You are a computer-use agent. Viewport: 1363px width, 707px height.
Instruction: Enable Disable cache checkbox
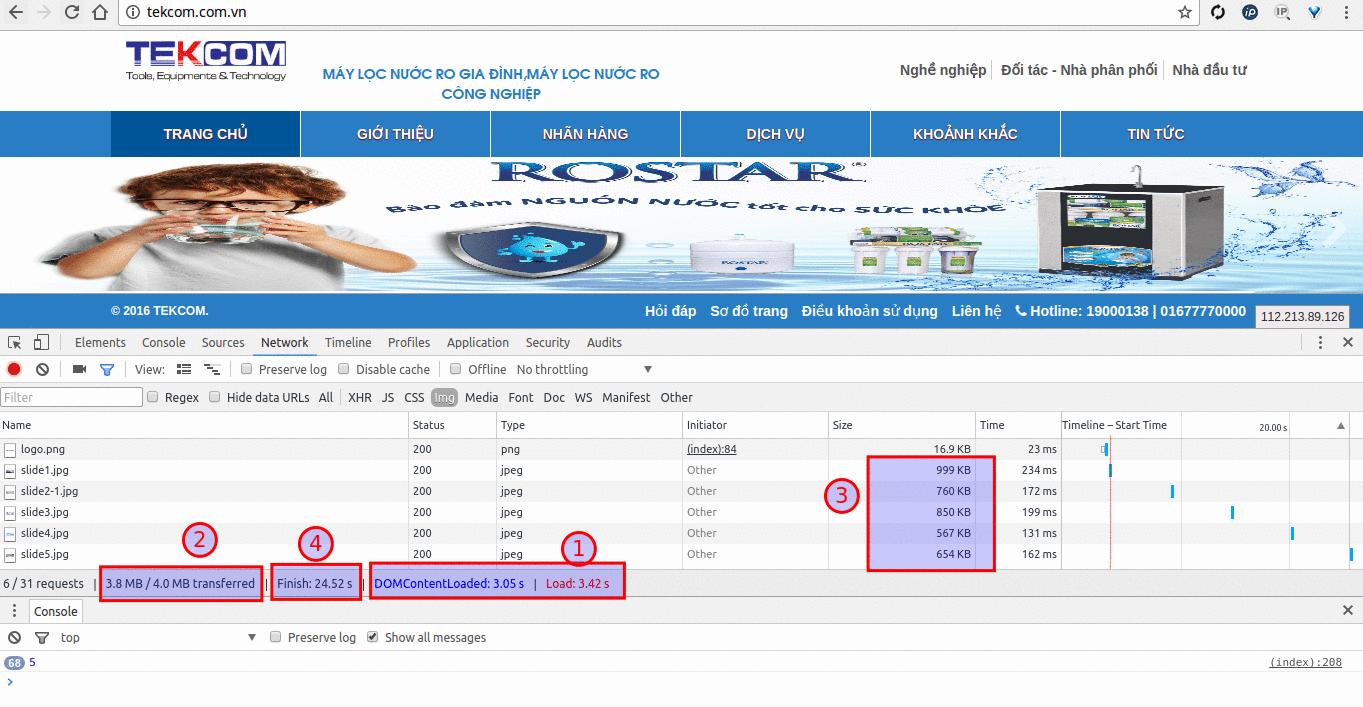coord(344,369)
